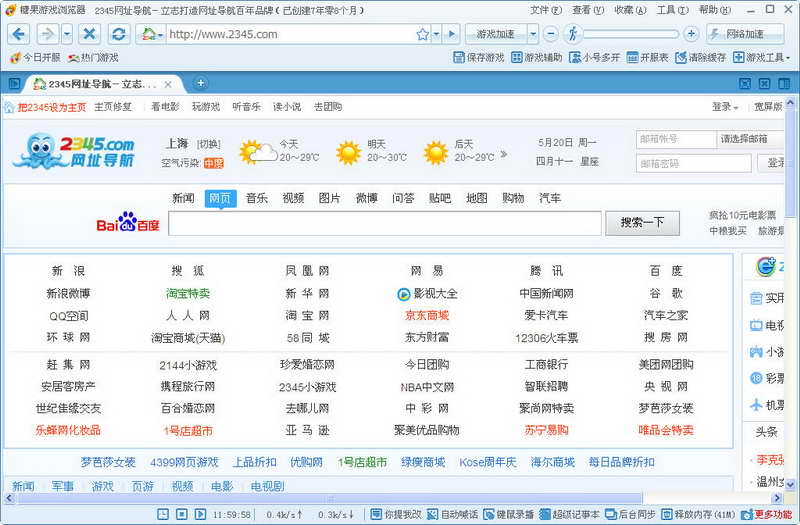Image resolution: width=800 pixels, height=525 pixels.
Task: Click the Baidu search input field
Action: click(x=385, y=223)
